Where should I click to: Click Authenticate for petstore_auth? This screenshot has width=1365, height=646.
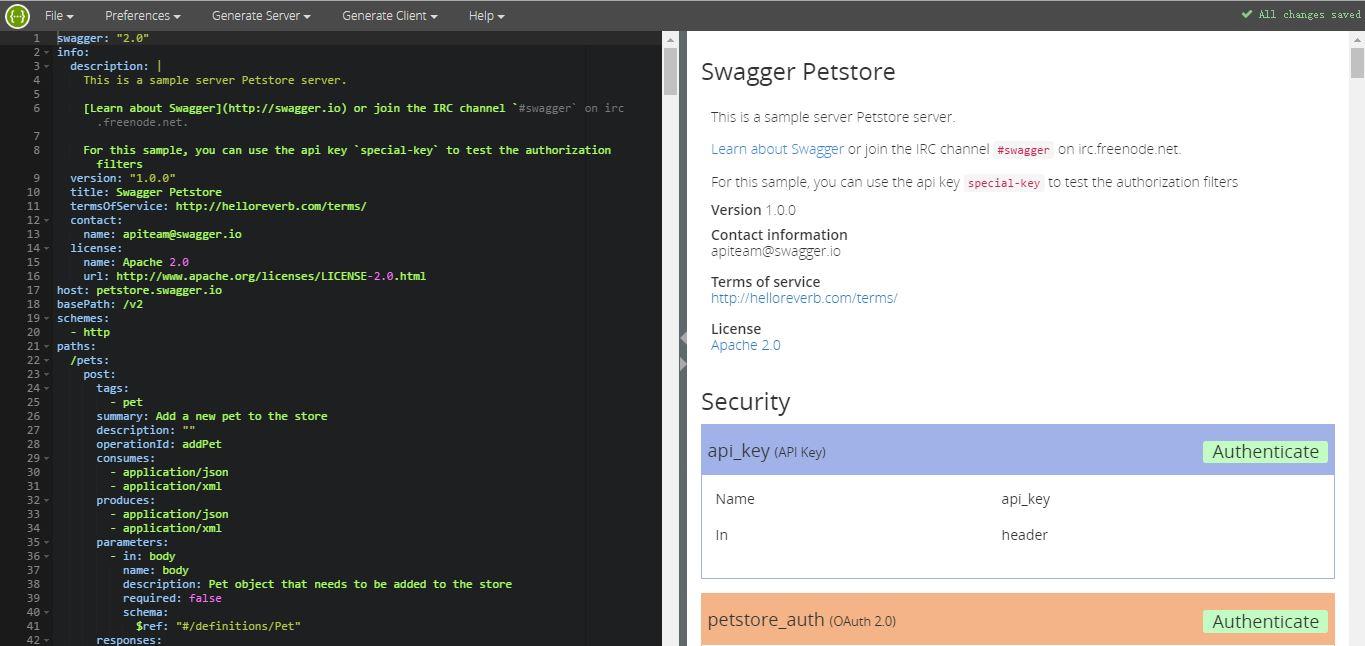(x=1265, y=622)
